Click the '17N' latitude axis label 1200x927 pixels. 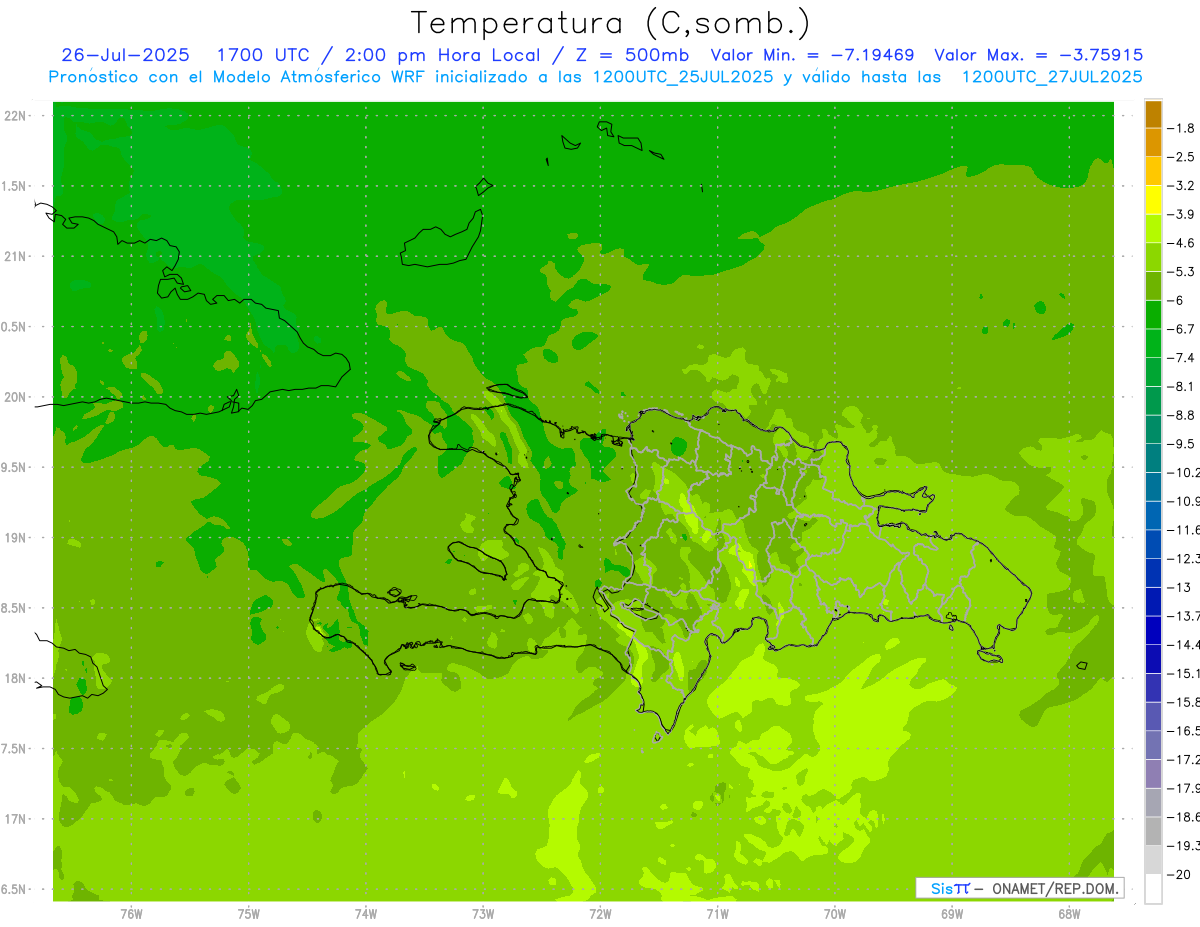pos(15,819)
